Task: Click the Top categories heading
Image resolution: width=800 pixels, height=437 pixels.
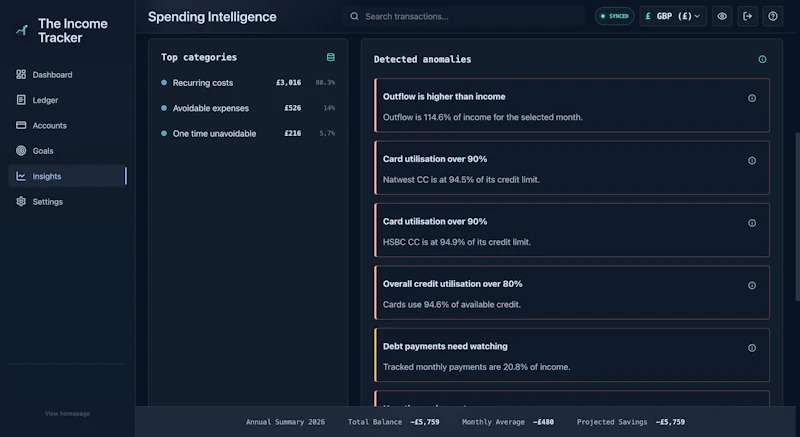Action: click(199, 57)
